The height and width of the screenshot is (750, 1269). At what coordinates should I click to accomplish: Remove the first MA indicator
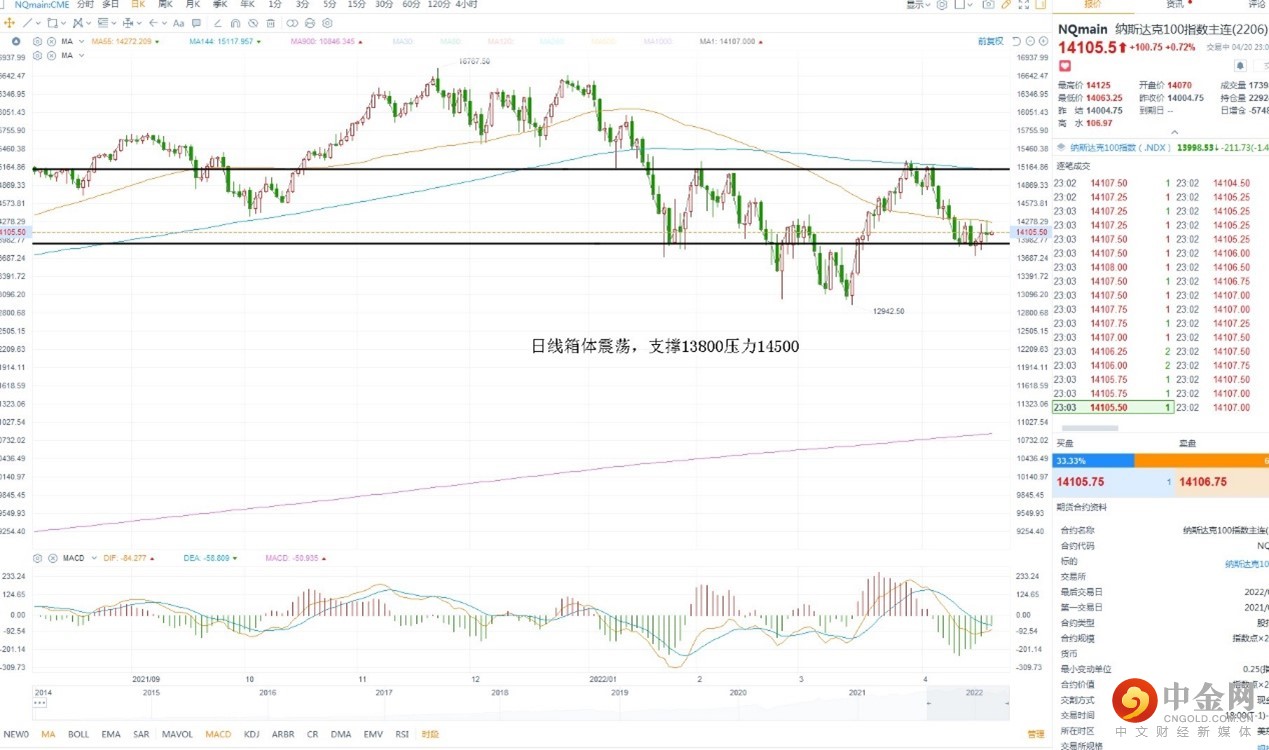pyautogui.click(x=51, y=41)
